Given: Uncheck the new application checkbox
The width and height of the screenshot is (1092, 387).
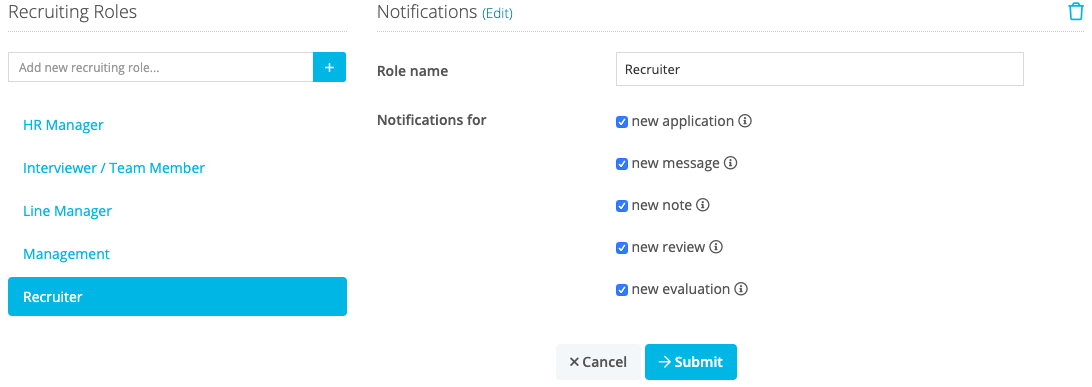Looking at the screenshot, I should (x=622, y=122).
